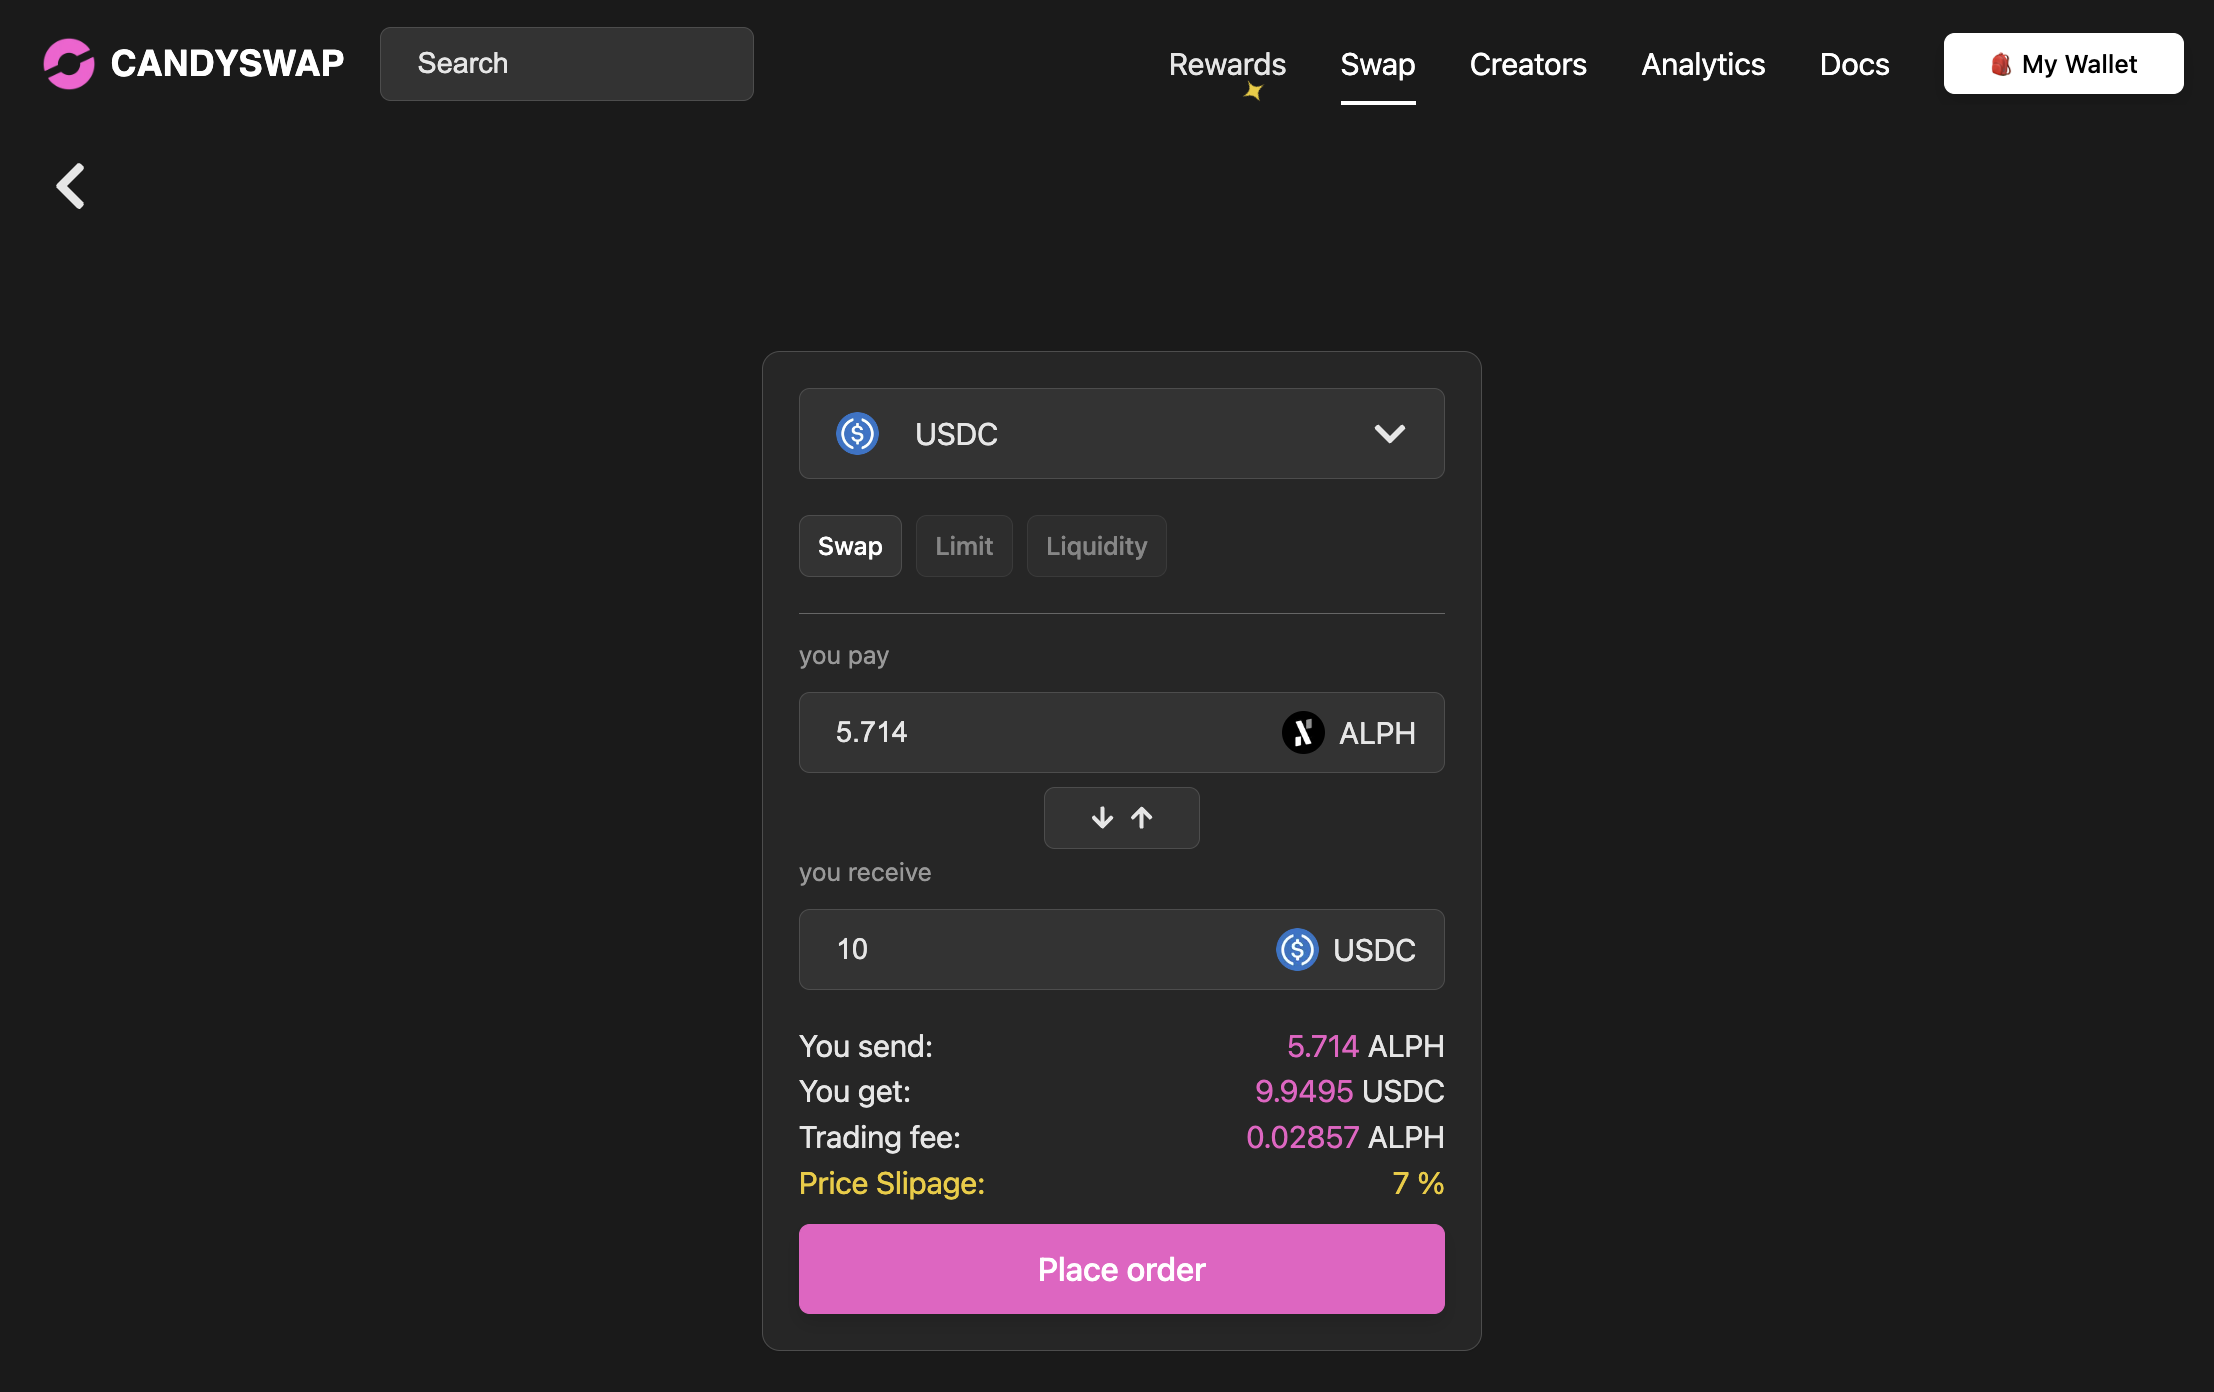
Task: Go to the Analytics page
Action: tap(1703, 64)
